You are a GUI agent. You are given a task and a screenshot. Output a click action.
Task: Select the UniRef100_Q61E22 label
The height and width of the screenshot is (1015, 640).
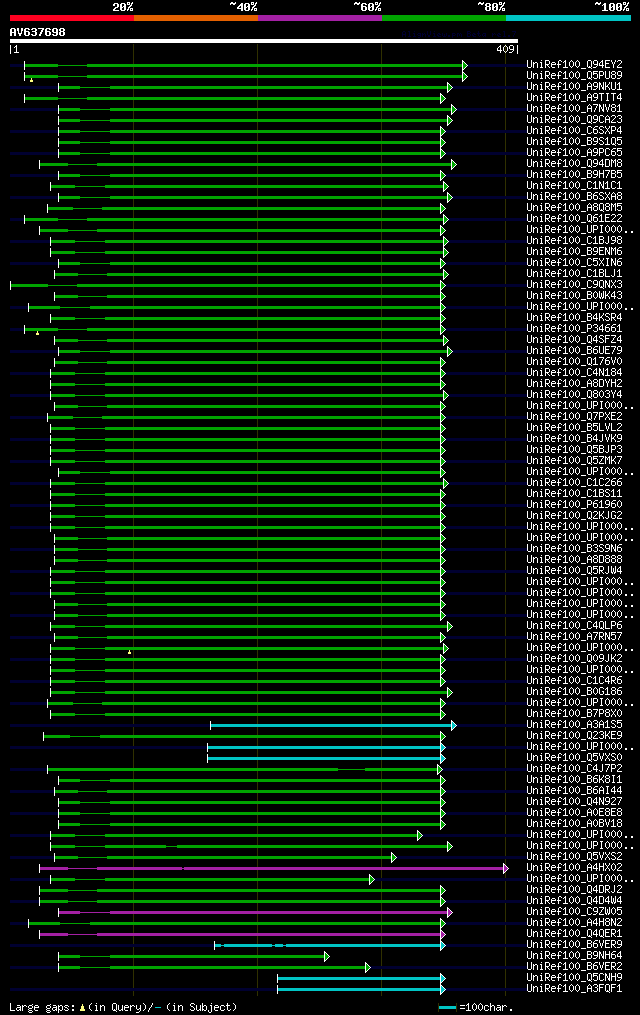[574, 219]
